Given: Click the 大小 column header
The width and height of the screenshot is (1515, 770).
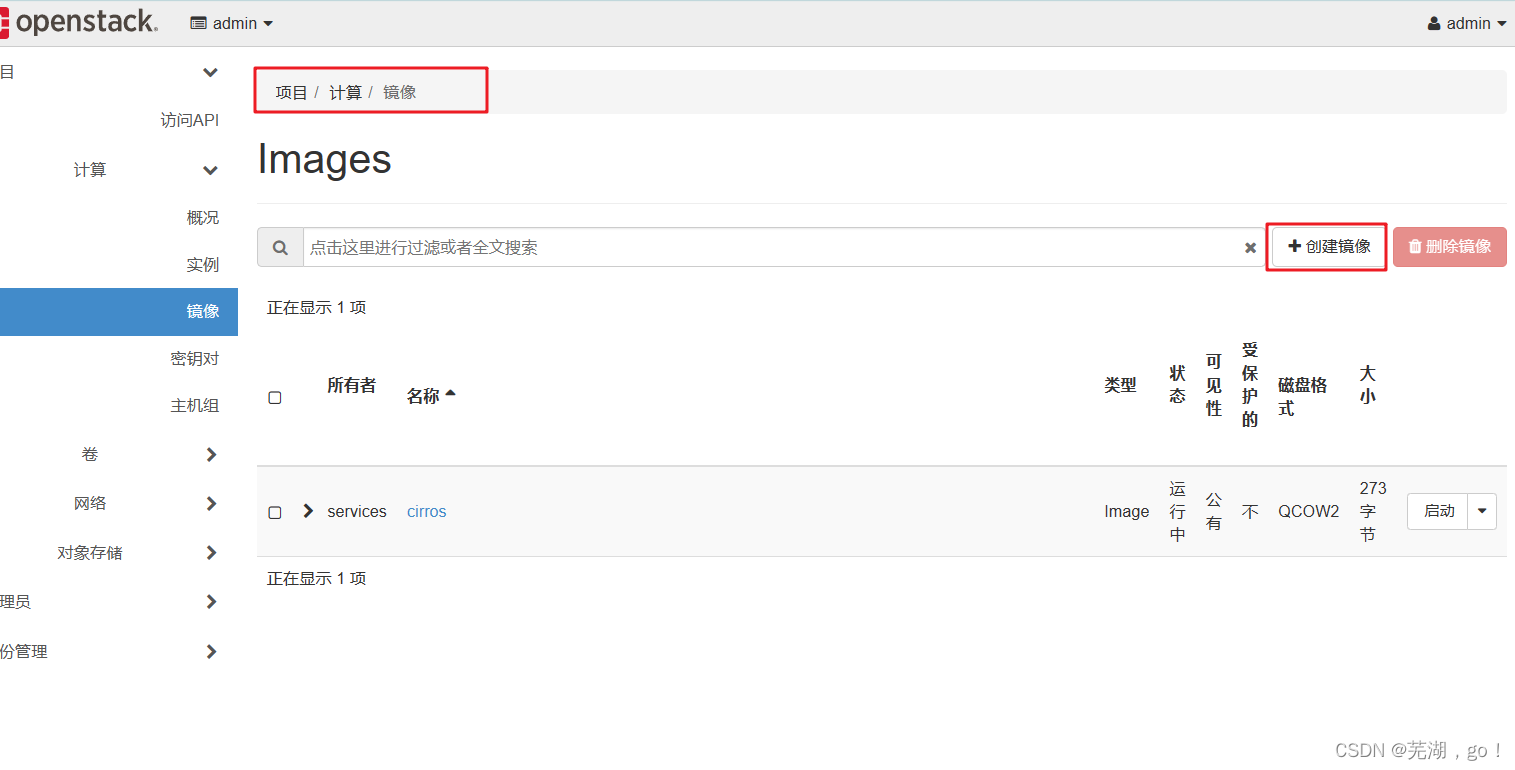Looking at the screenshot, I should click(1368, 385).
